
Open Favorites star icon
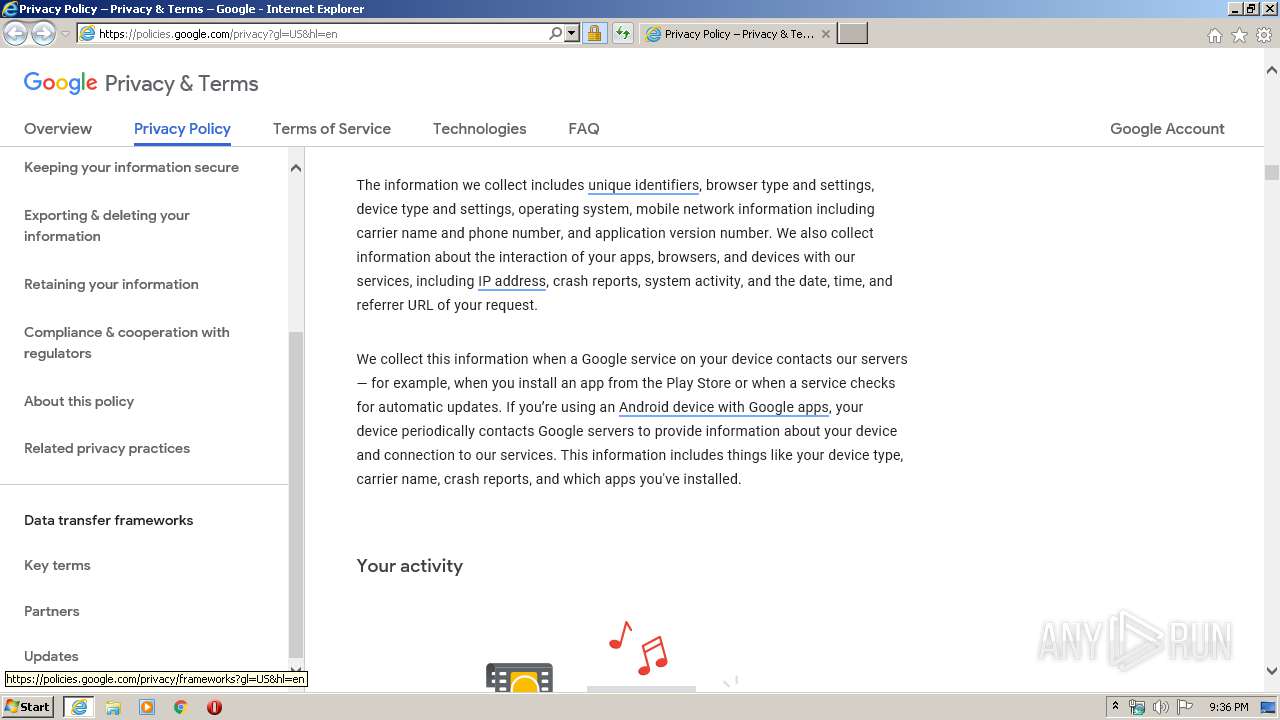[x=1239, y=35]
